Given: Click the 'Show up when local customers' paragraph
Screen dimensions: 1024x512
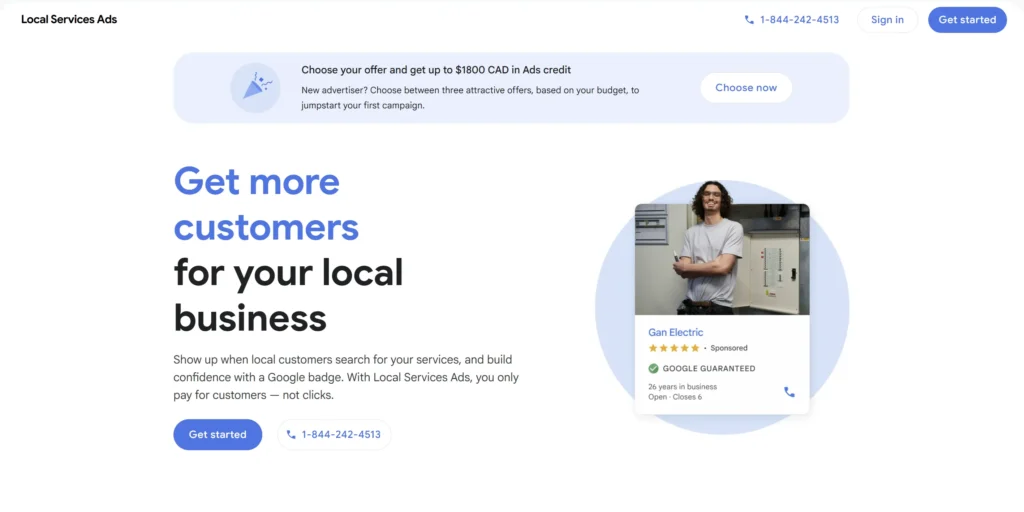Looking at the screenshot, I should tap(346, 377).
